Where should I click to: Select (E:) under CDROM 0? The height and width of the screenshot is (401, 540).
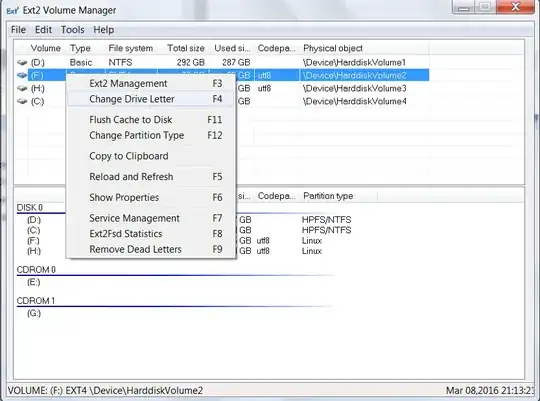[34, 282]
